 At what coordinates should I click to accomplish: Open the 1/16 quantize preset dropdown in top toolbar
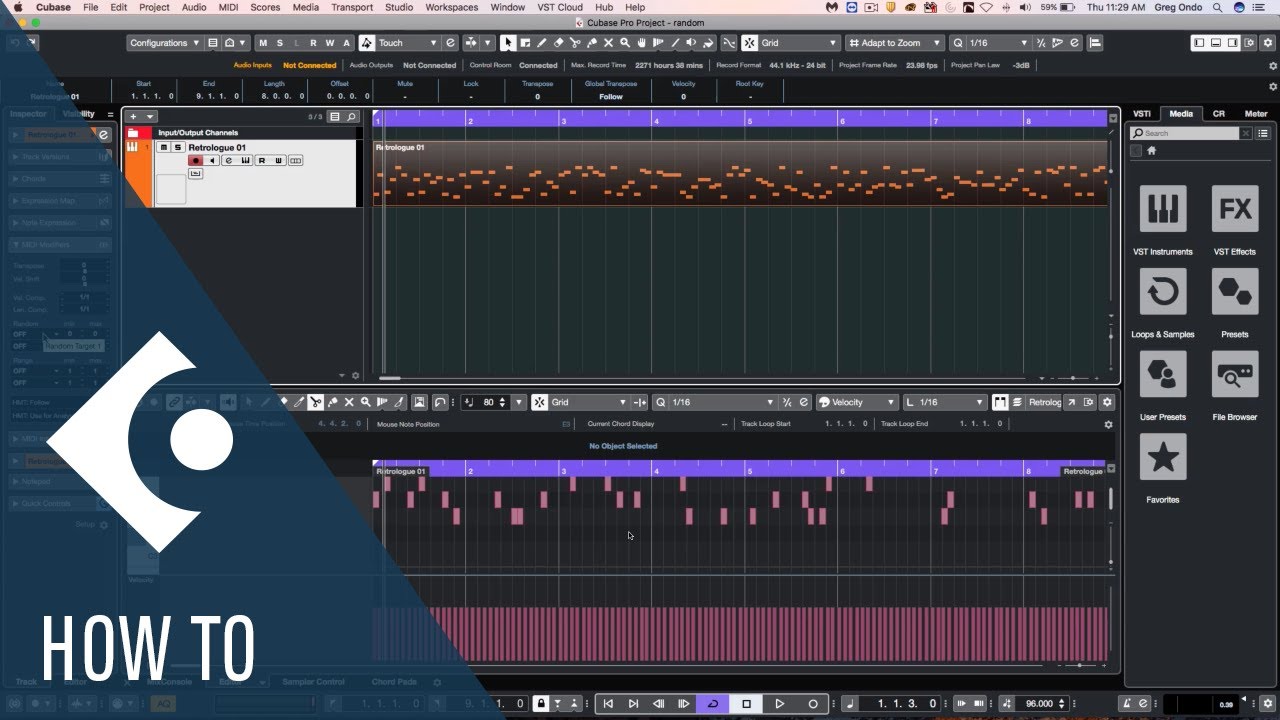click(998, 43)
